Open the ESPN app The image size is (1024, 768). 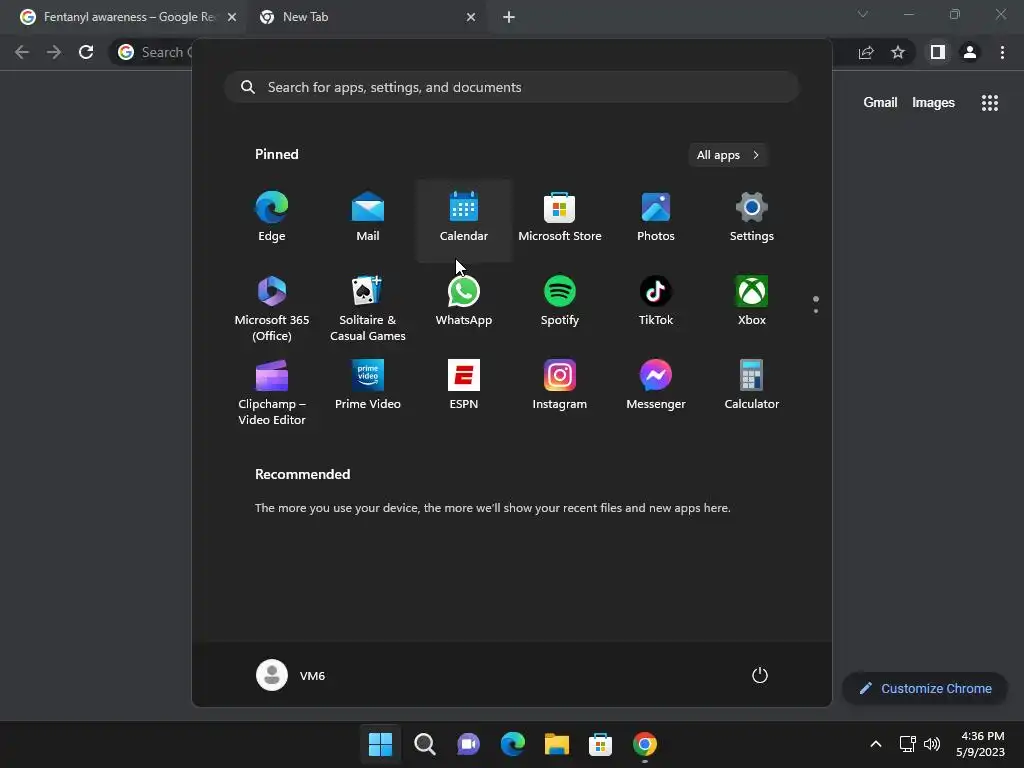[464, 385]
